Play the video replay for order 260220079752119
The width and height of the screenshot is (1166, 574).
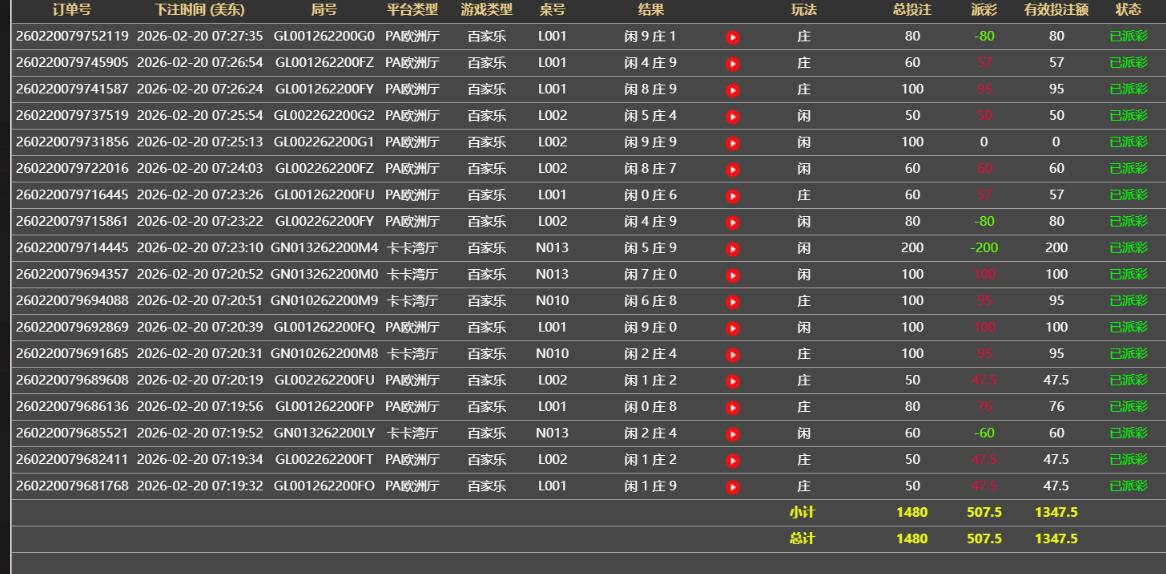pyautogui.click(x=732, y=37)
